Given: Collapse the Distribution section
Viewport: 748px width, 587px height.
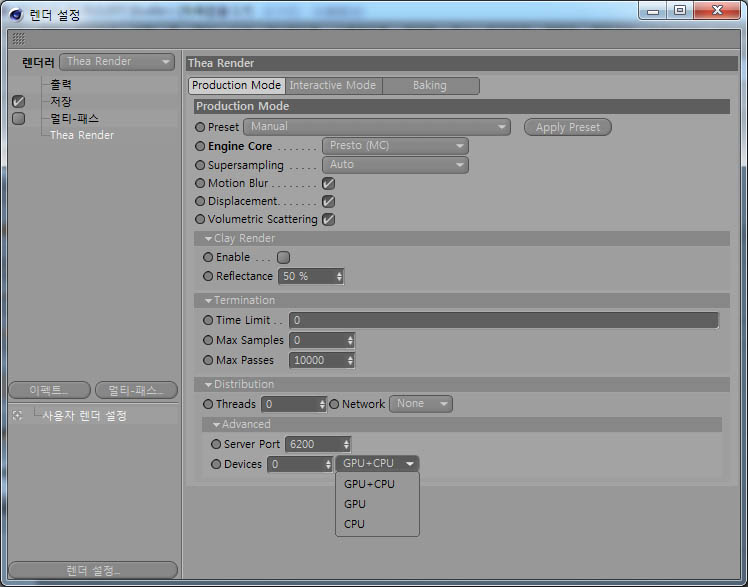Looking at the screenshot, I should [x=208, y=384].
